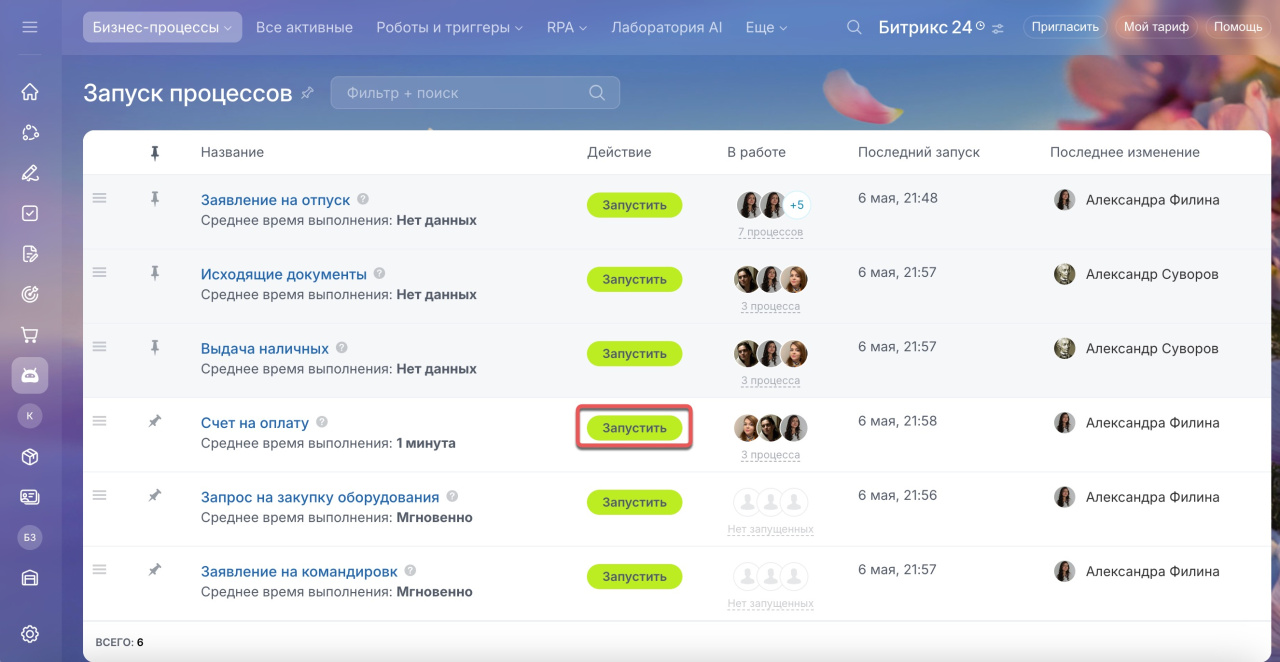The image size is (1280, 662).
Task: Open the home icon in sidebar
Action: 30,92
